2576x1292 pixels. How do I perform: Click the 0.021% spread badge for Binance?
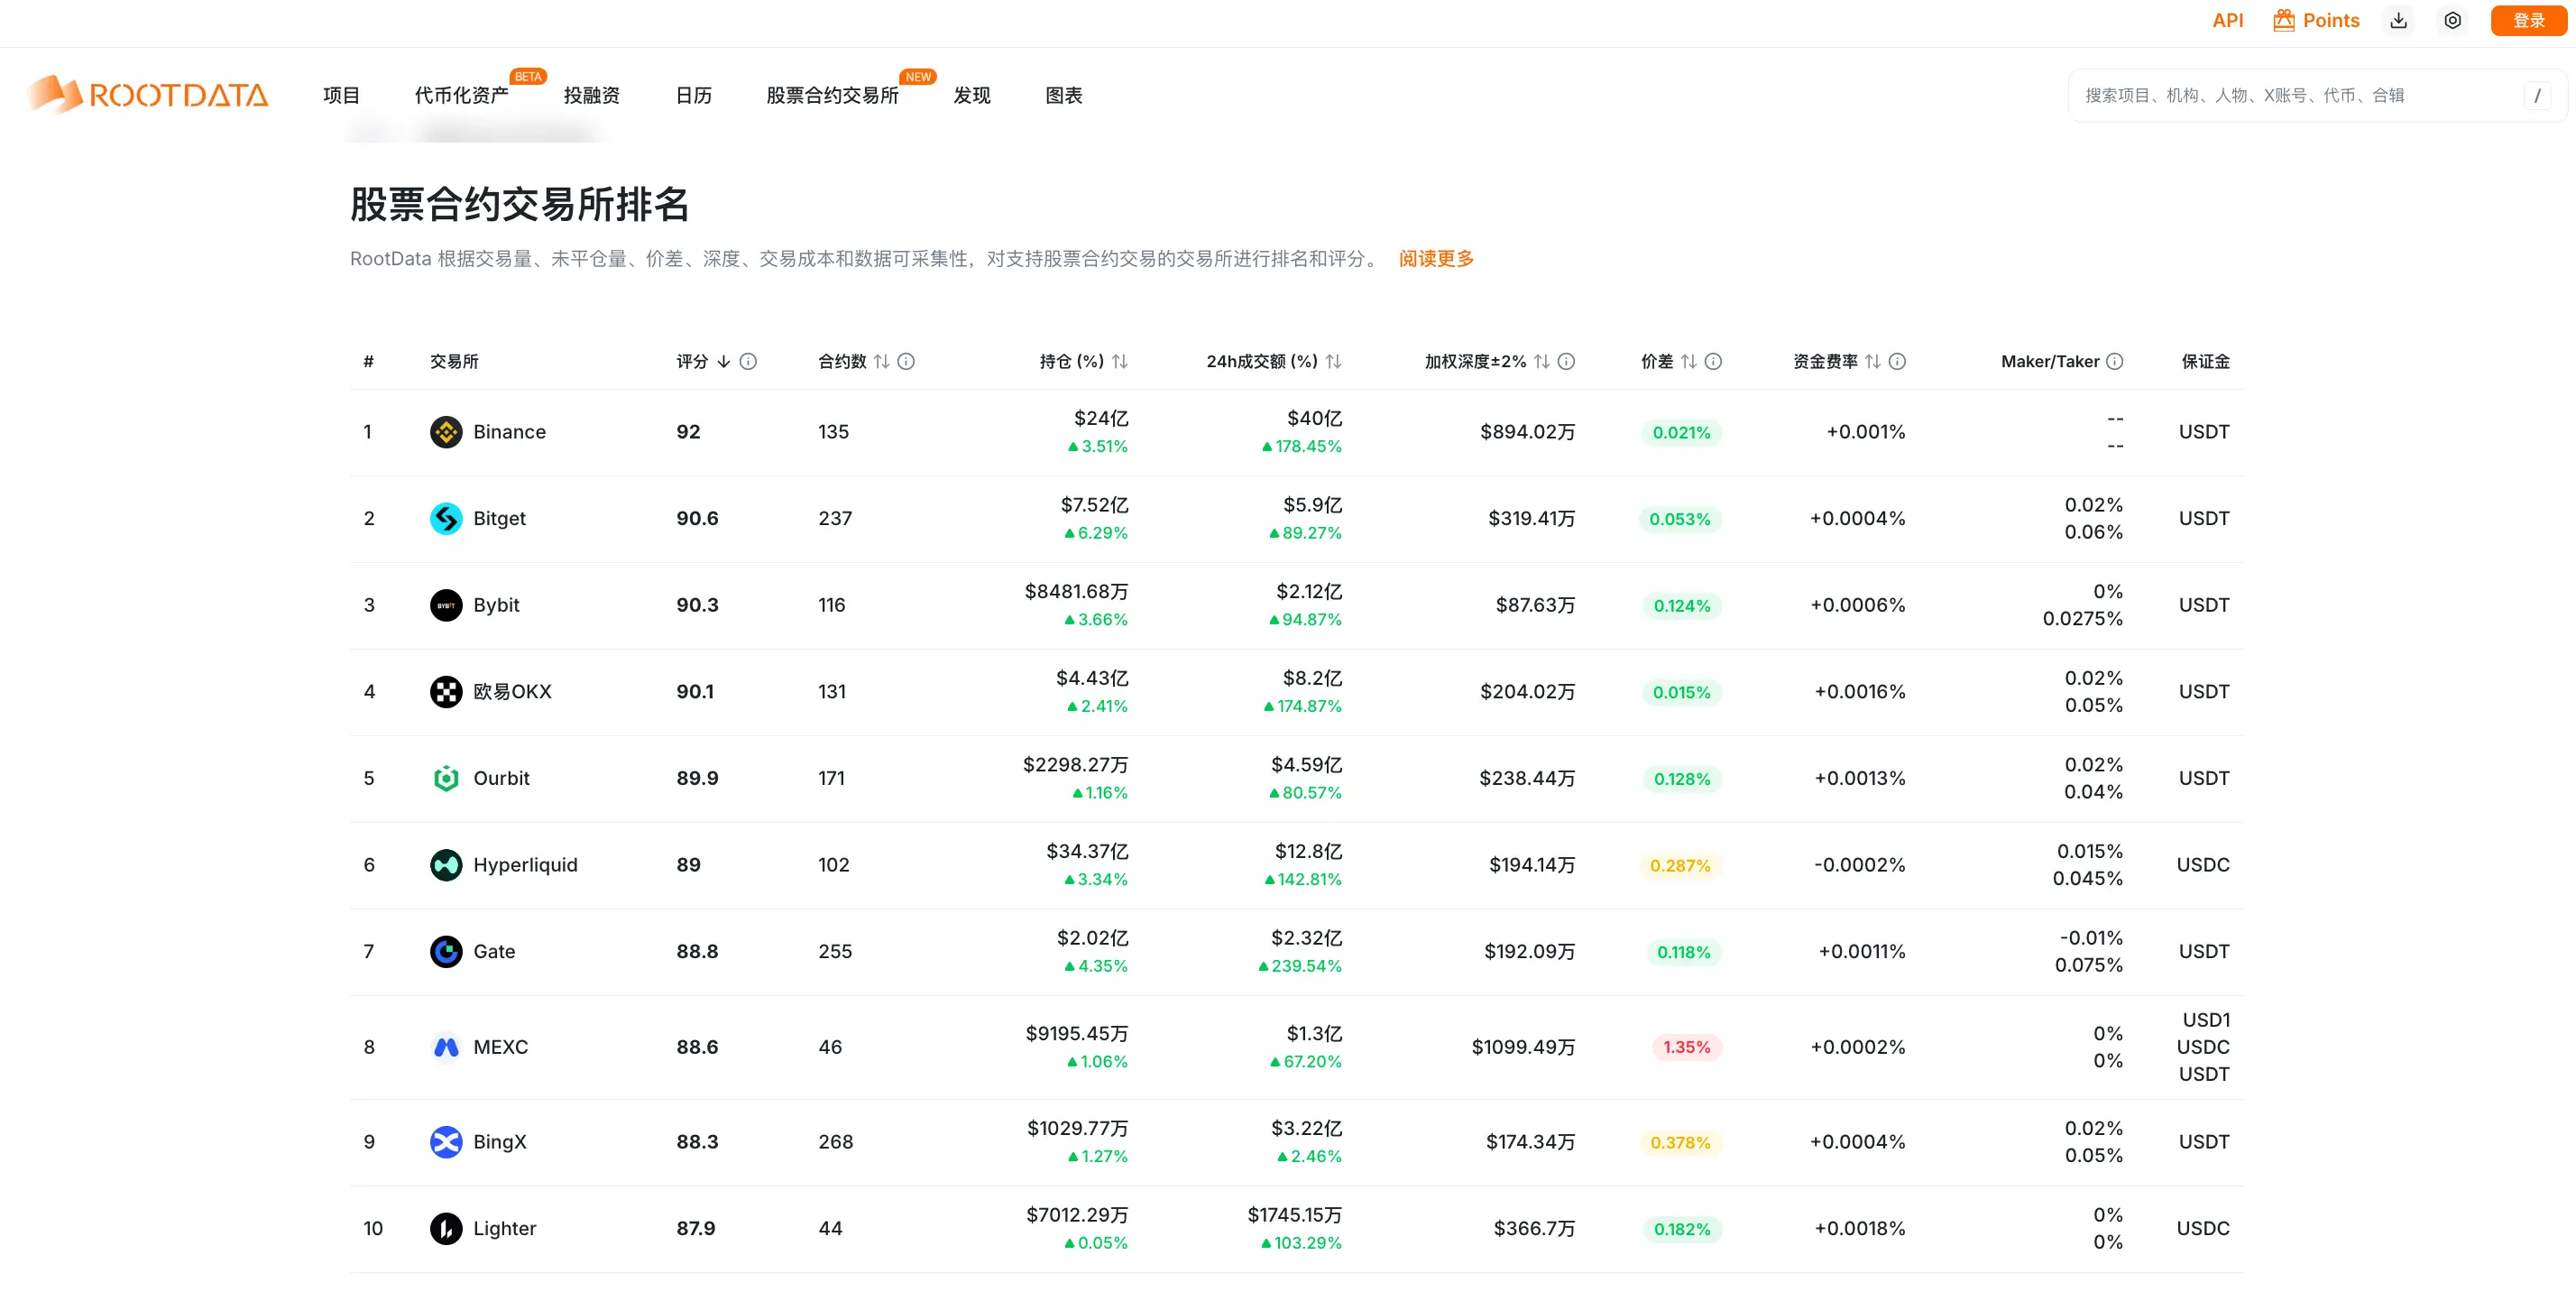coord(1681,432)
